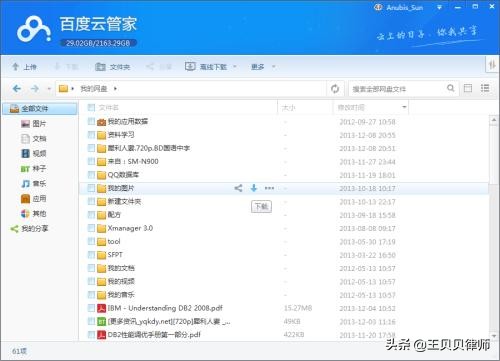Toggle the select-all checkbox in header
Viewport: 500px width, 361px height.
(x=91, y=107)
